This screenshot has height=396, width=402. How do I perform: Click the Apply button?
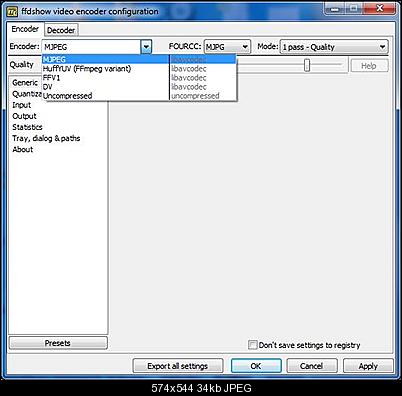368,366
